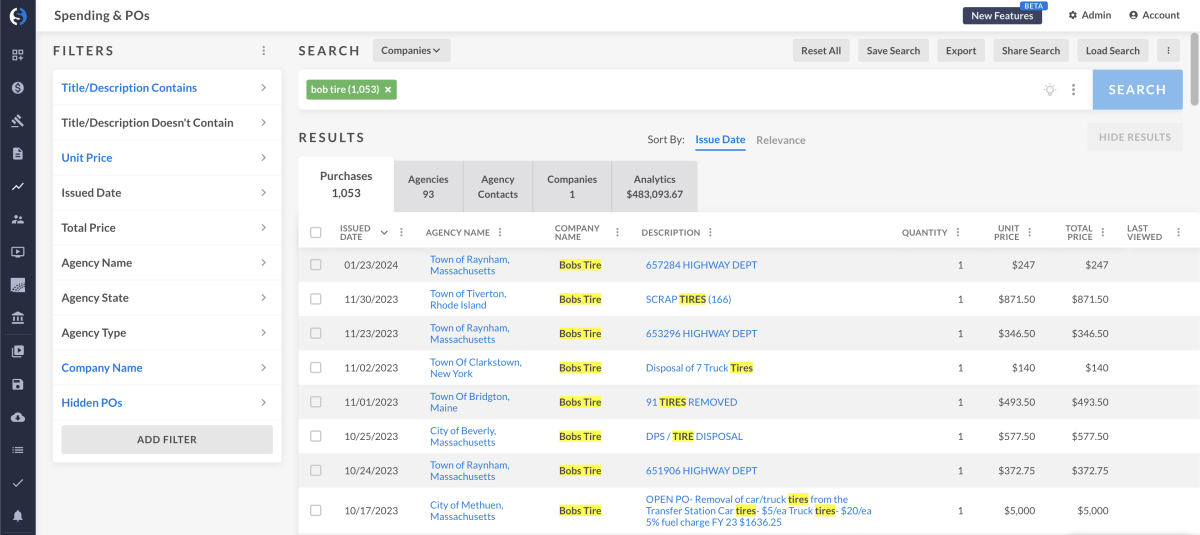Open the notifications bell icon
This screenshot has height=535, width=1200.
click(x=18, y=516)
